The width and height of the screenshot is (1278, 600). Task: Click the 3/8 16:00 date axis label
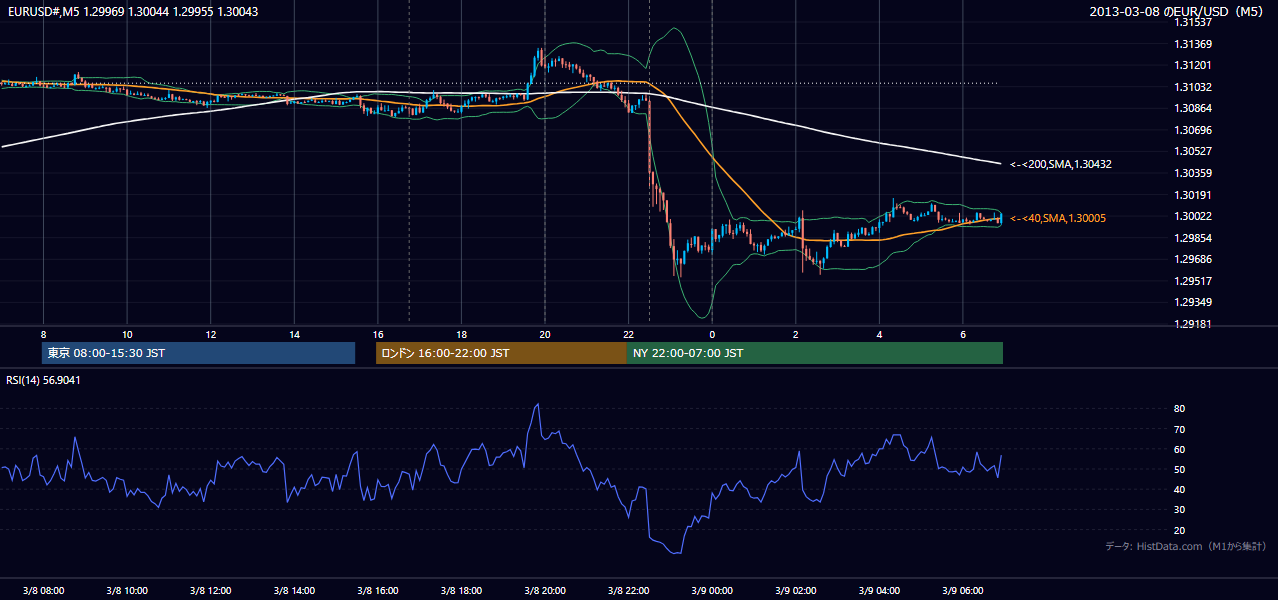378,591
